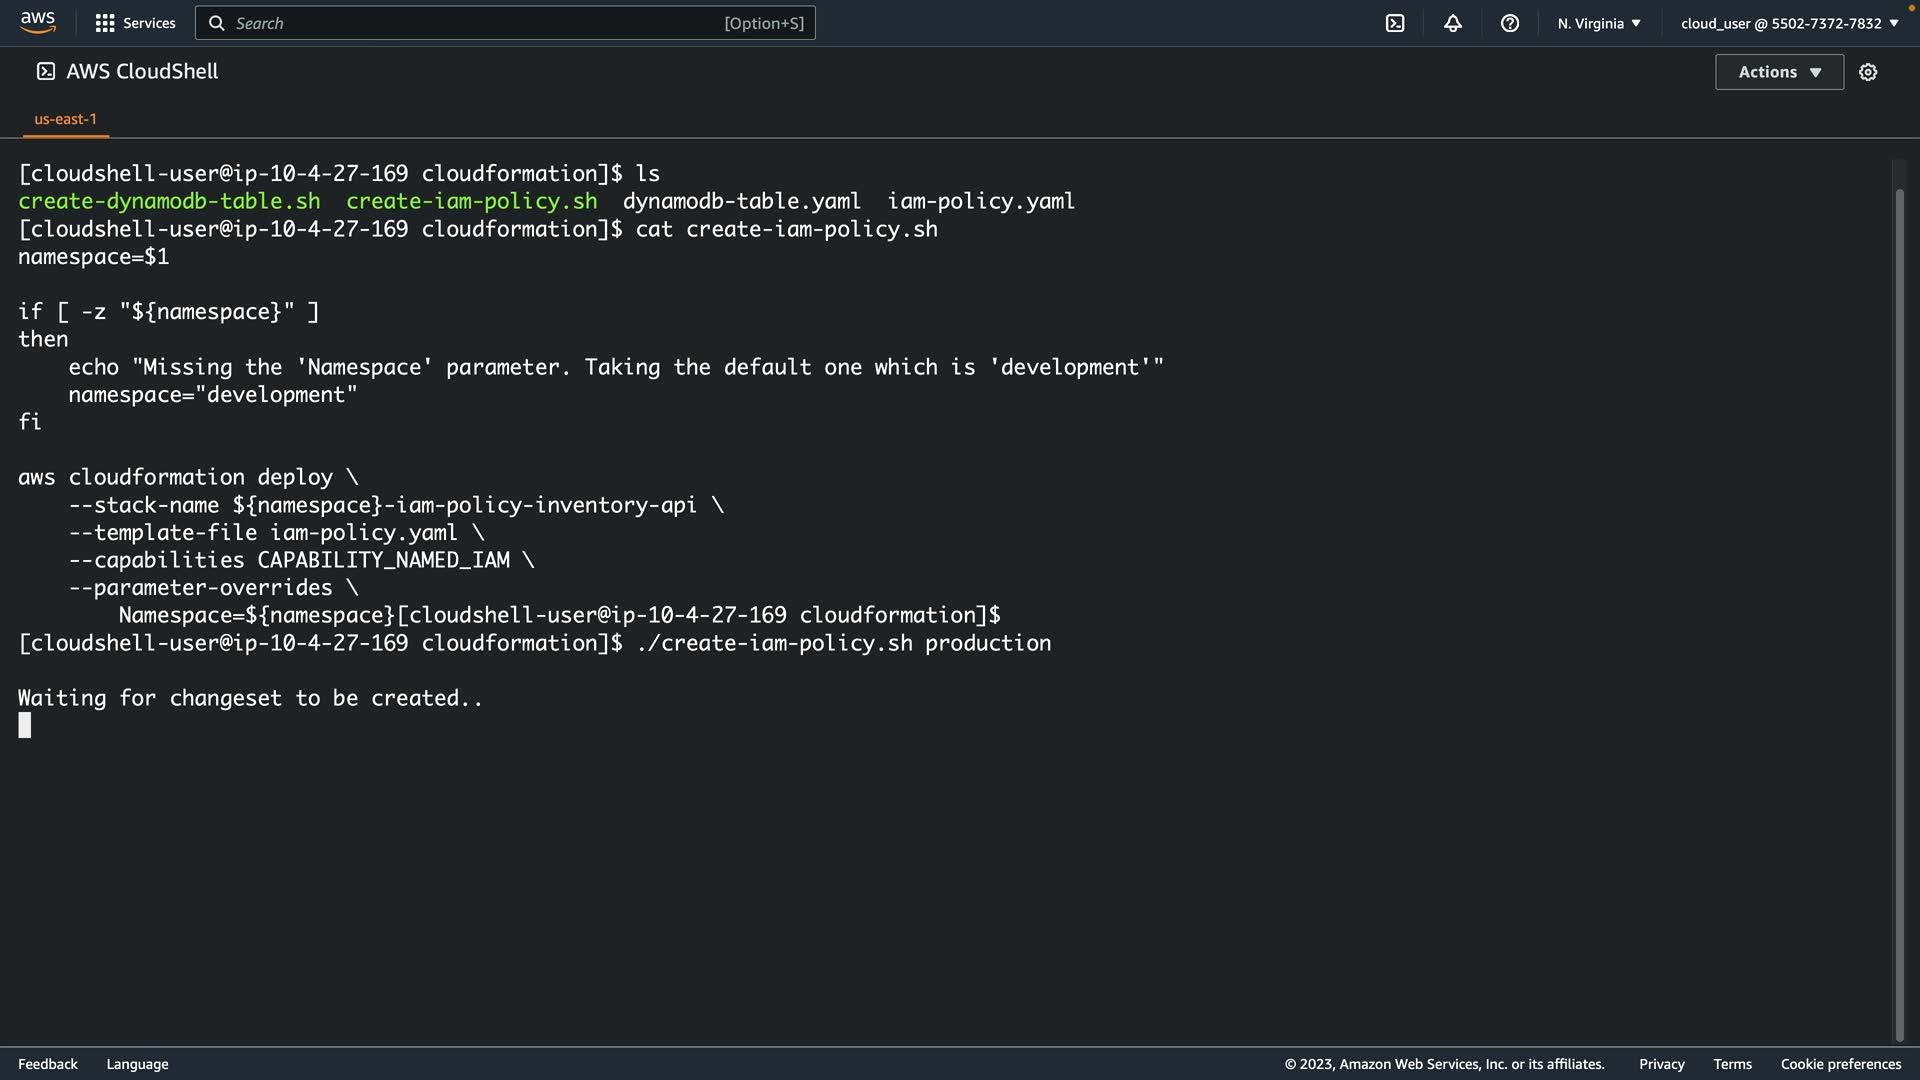1920x1080 pixels.
Task: Select the us-east-1 terminal tab
Action: [66, 119]
